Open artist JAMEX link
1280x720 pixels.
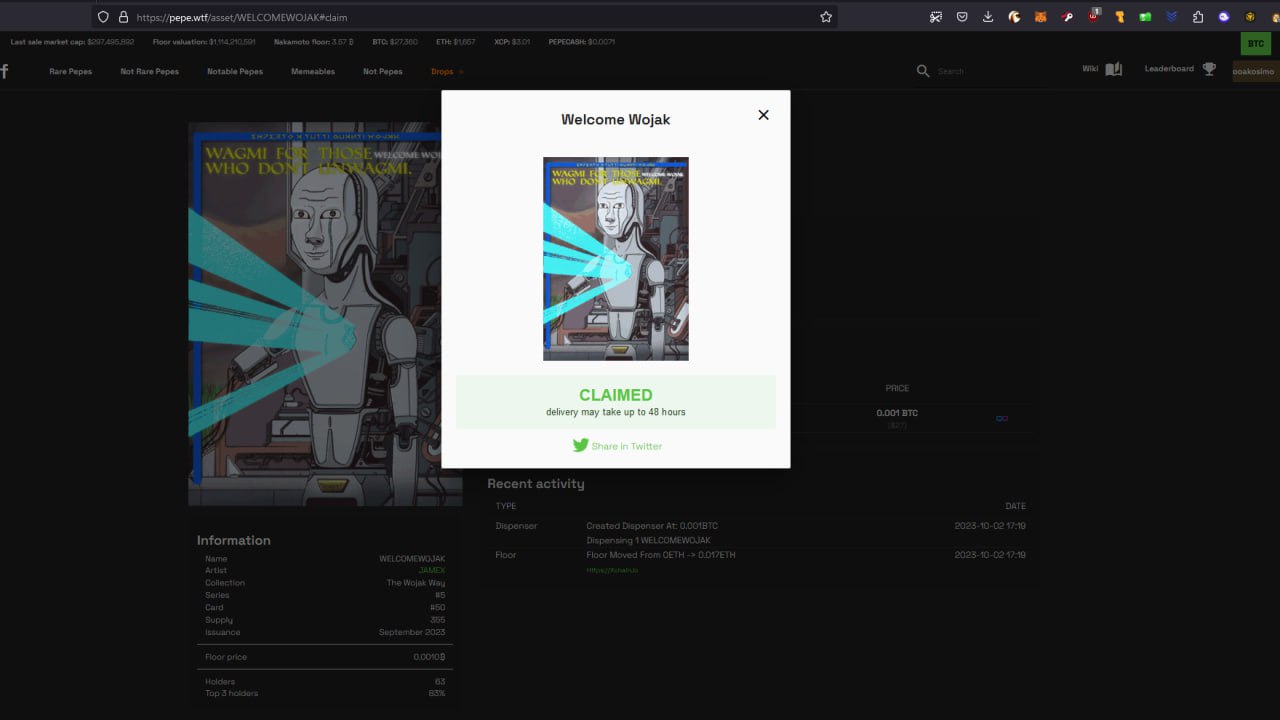pos(432,571)
